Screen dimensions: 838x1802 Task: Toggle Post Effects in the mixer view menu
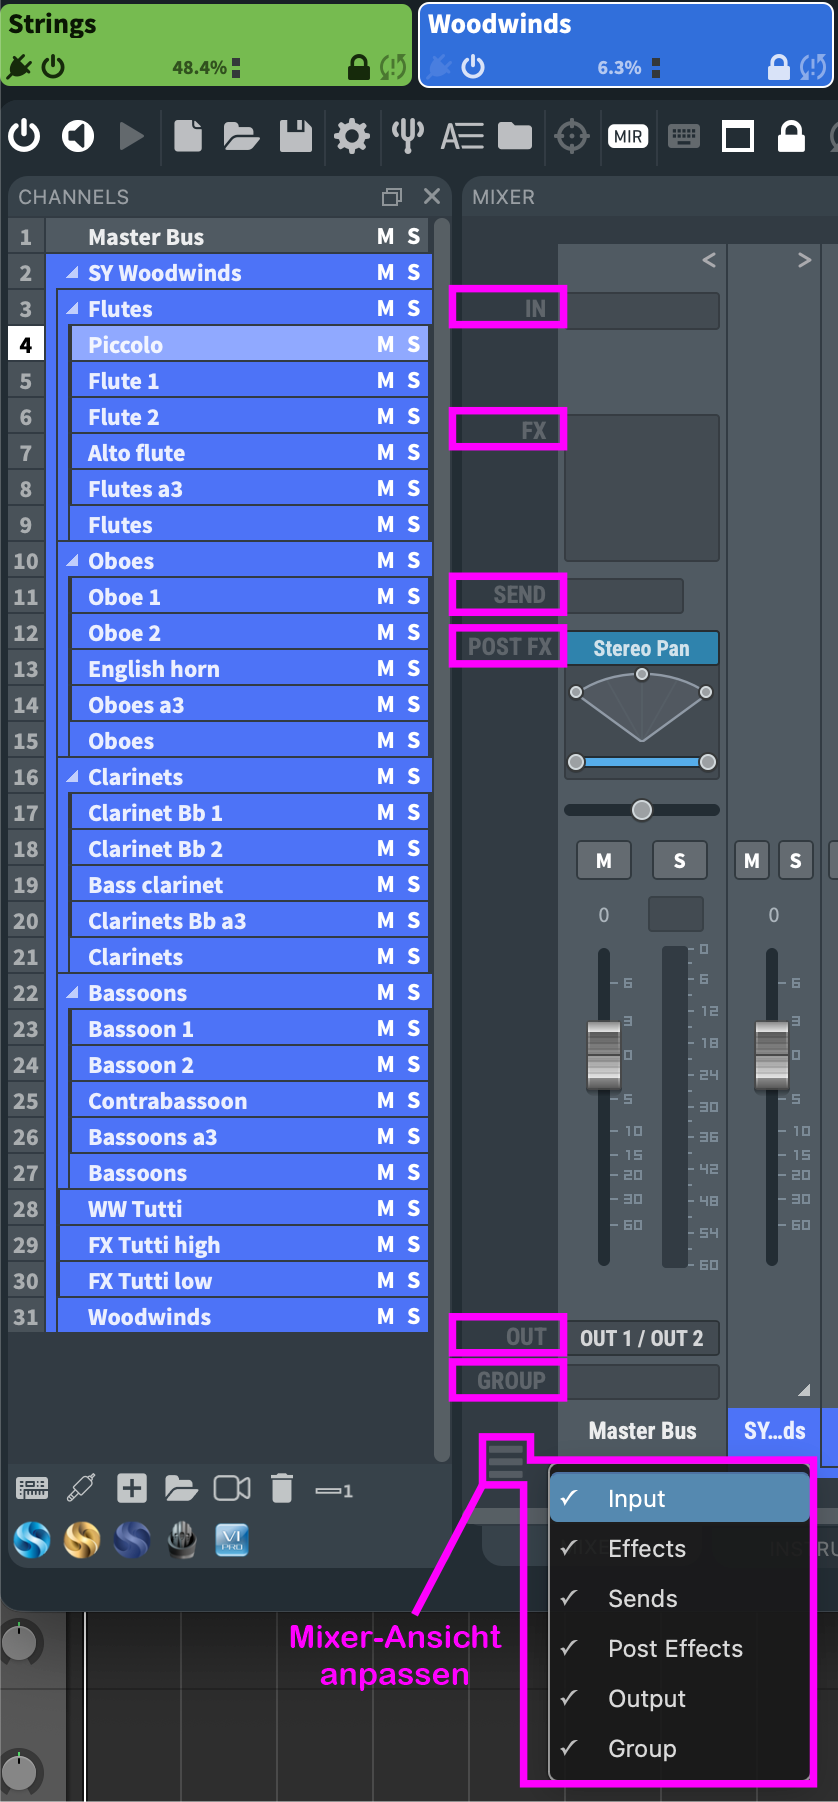675,1649
